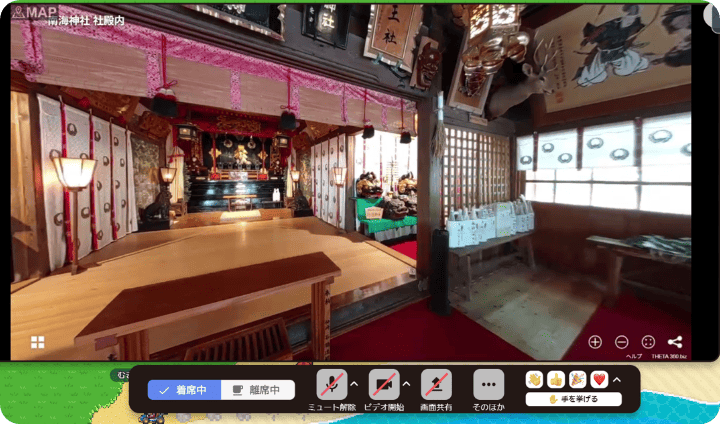Switch status to 離席中
This screenshot has height=424, width=720.
tap(258, 390)
